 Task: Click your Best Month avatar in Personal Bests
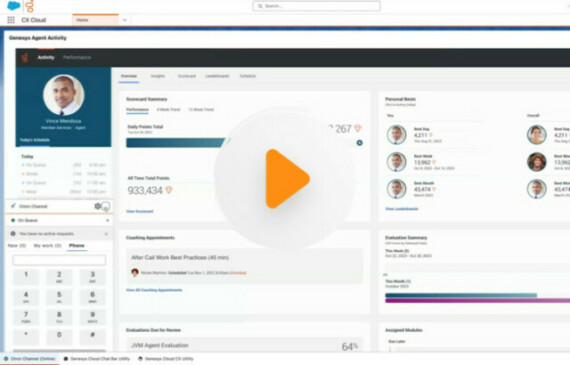396,189
